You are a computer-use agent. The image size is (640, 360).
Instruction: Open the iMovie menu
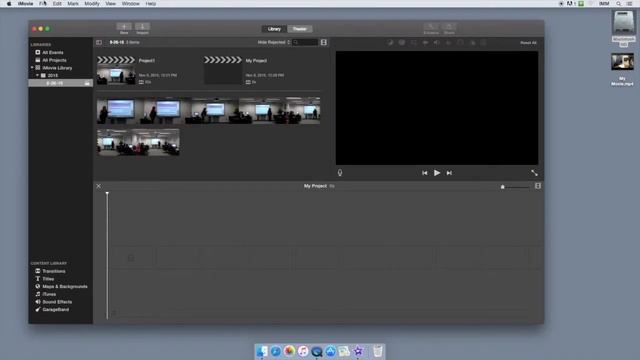tap(26, 4)
